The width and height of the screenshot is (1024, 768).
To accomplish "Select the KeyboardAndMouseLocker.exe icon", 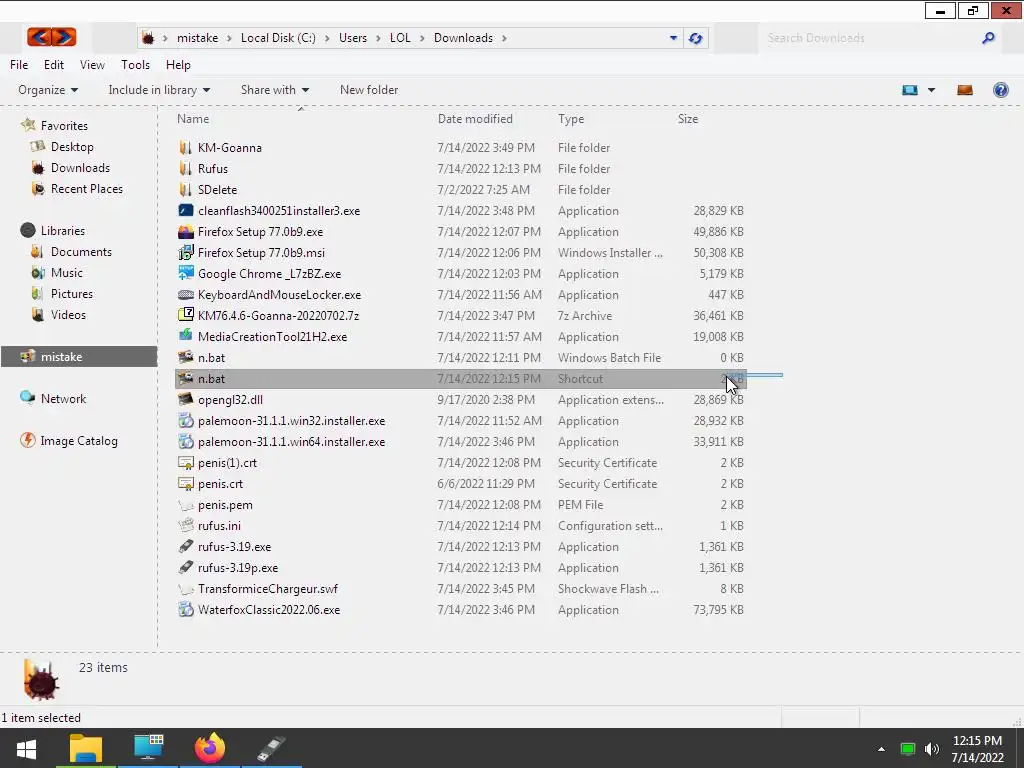I will 186,295.
